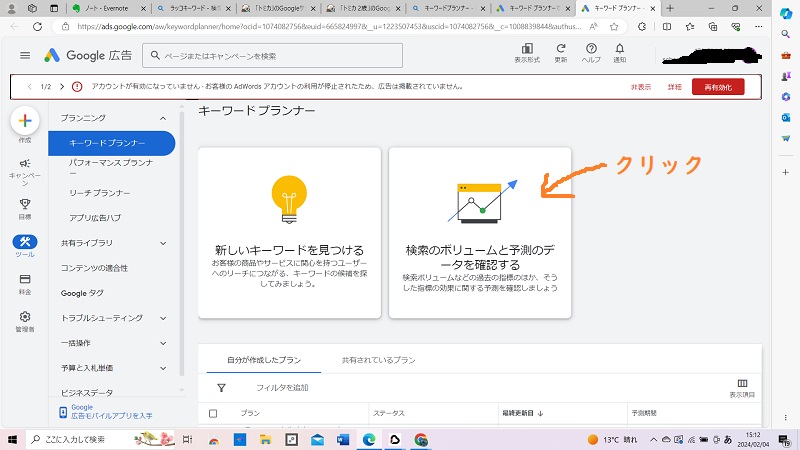Open Edge sidebar search icon
800x450 pixels.
pyautogui.click(x=786, y=34)
